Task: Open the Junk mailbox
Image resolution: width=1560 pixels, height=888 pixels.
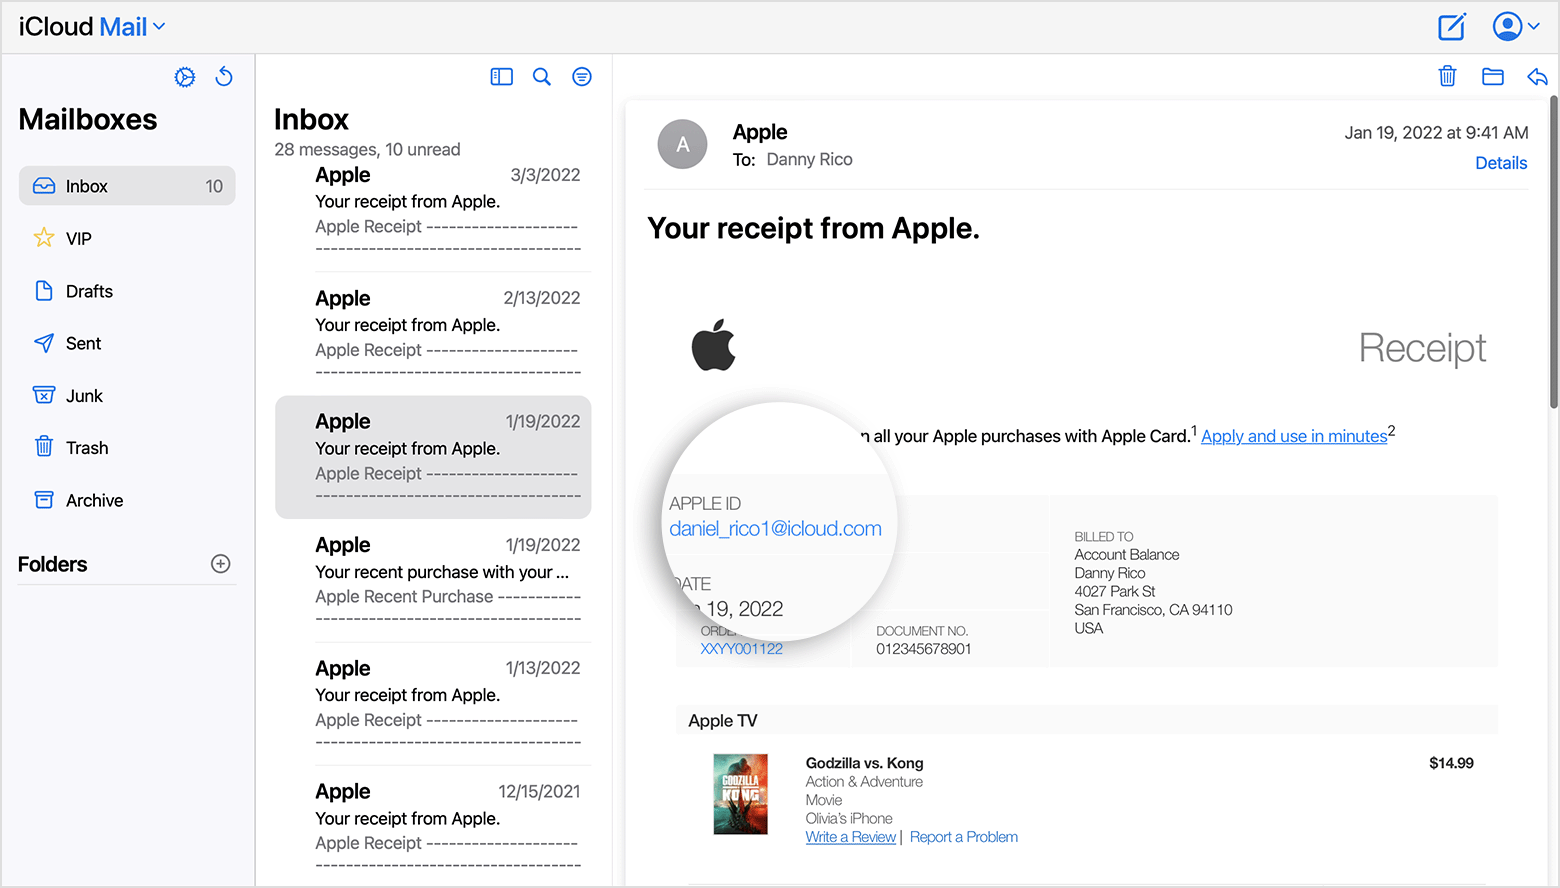Action: pos(84,396)
